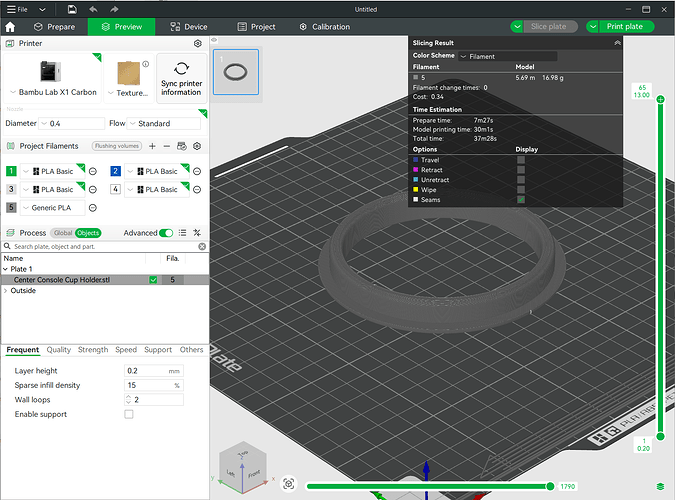675x500 pixels.
Task: Open nozzle Diameter dropdown
Action: (x=71, y=124)
